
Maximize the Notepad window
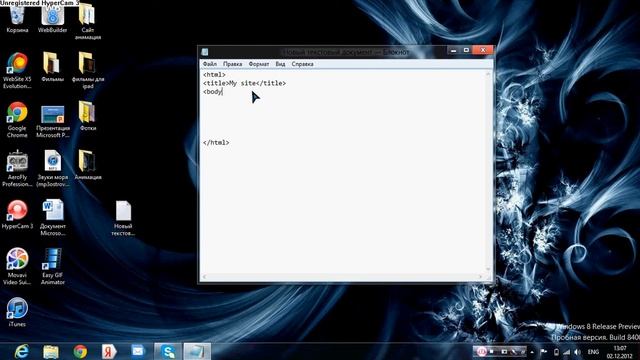pyautogui.click(x=466, y=50)
